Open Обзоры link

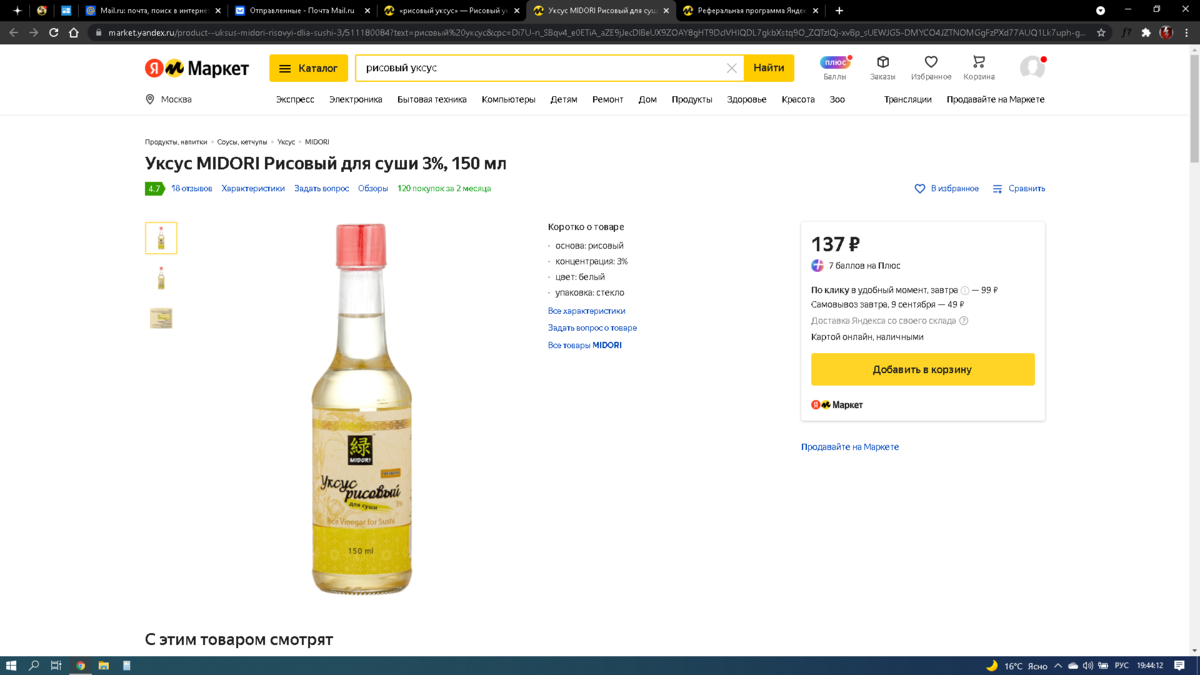point(373,188)
